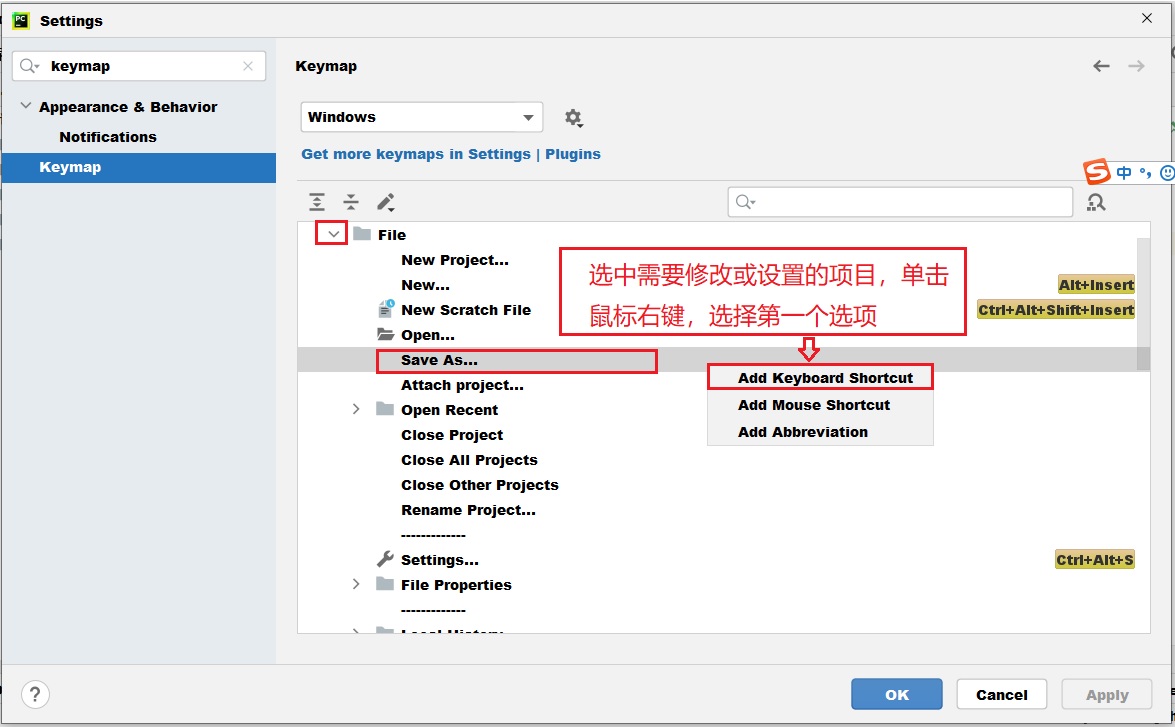Open keymap scheme gear options
This screenshot has width=1175, height=727.
(573, 118)
